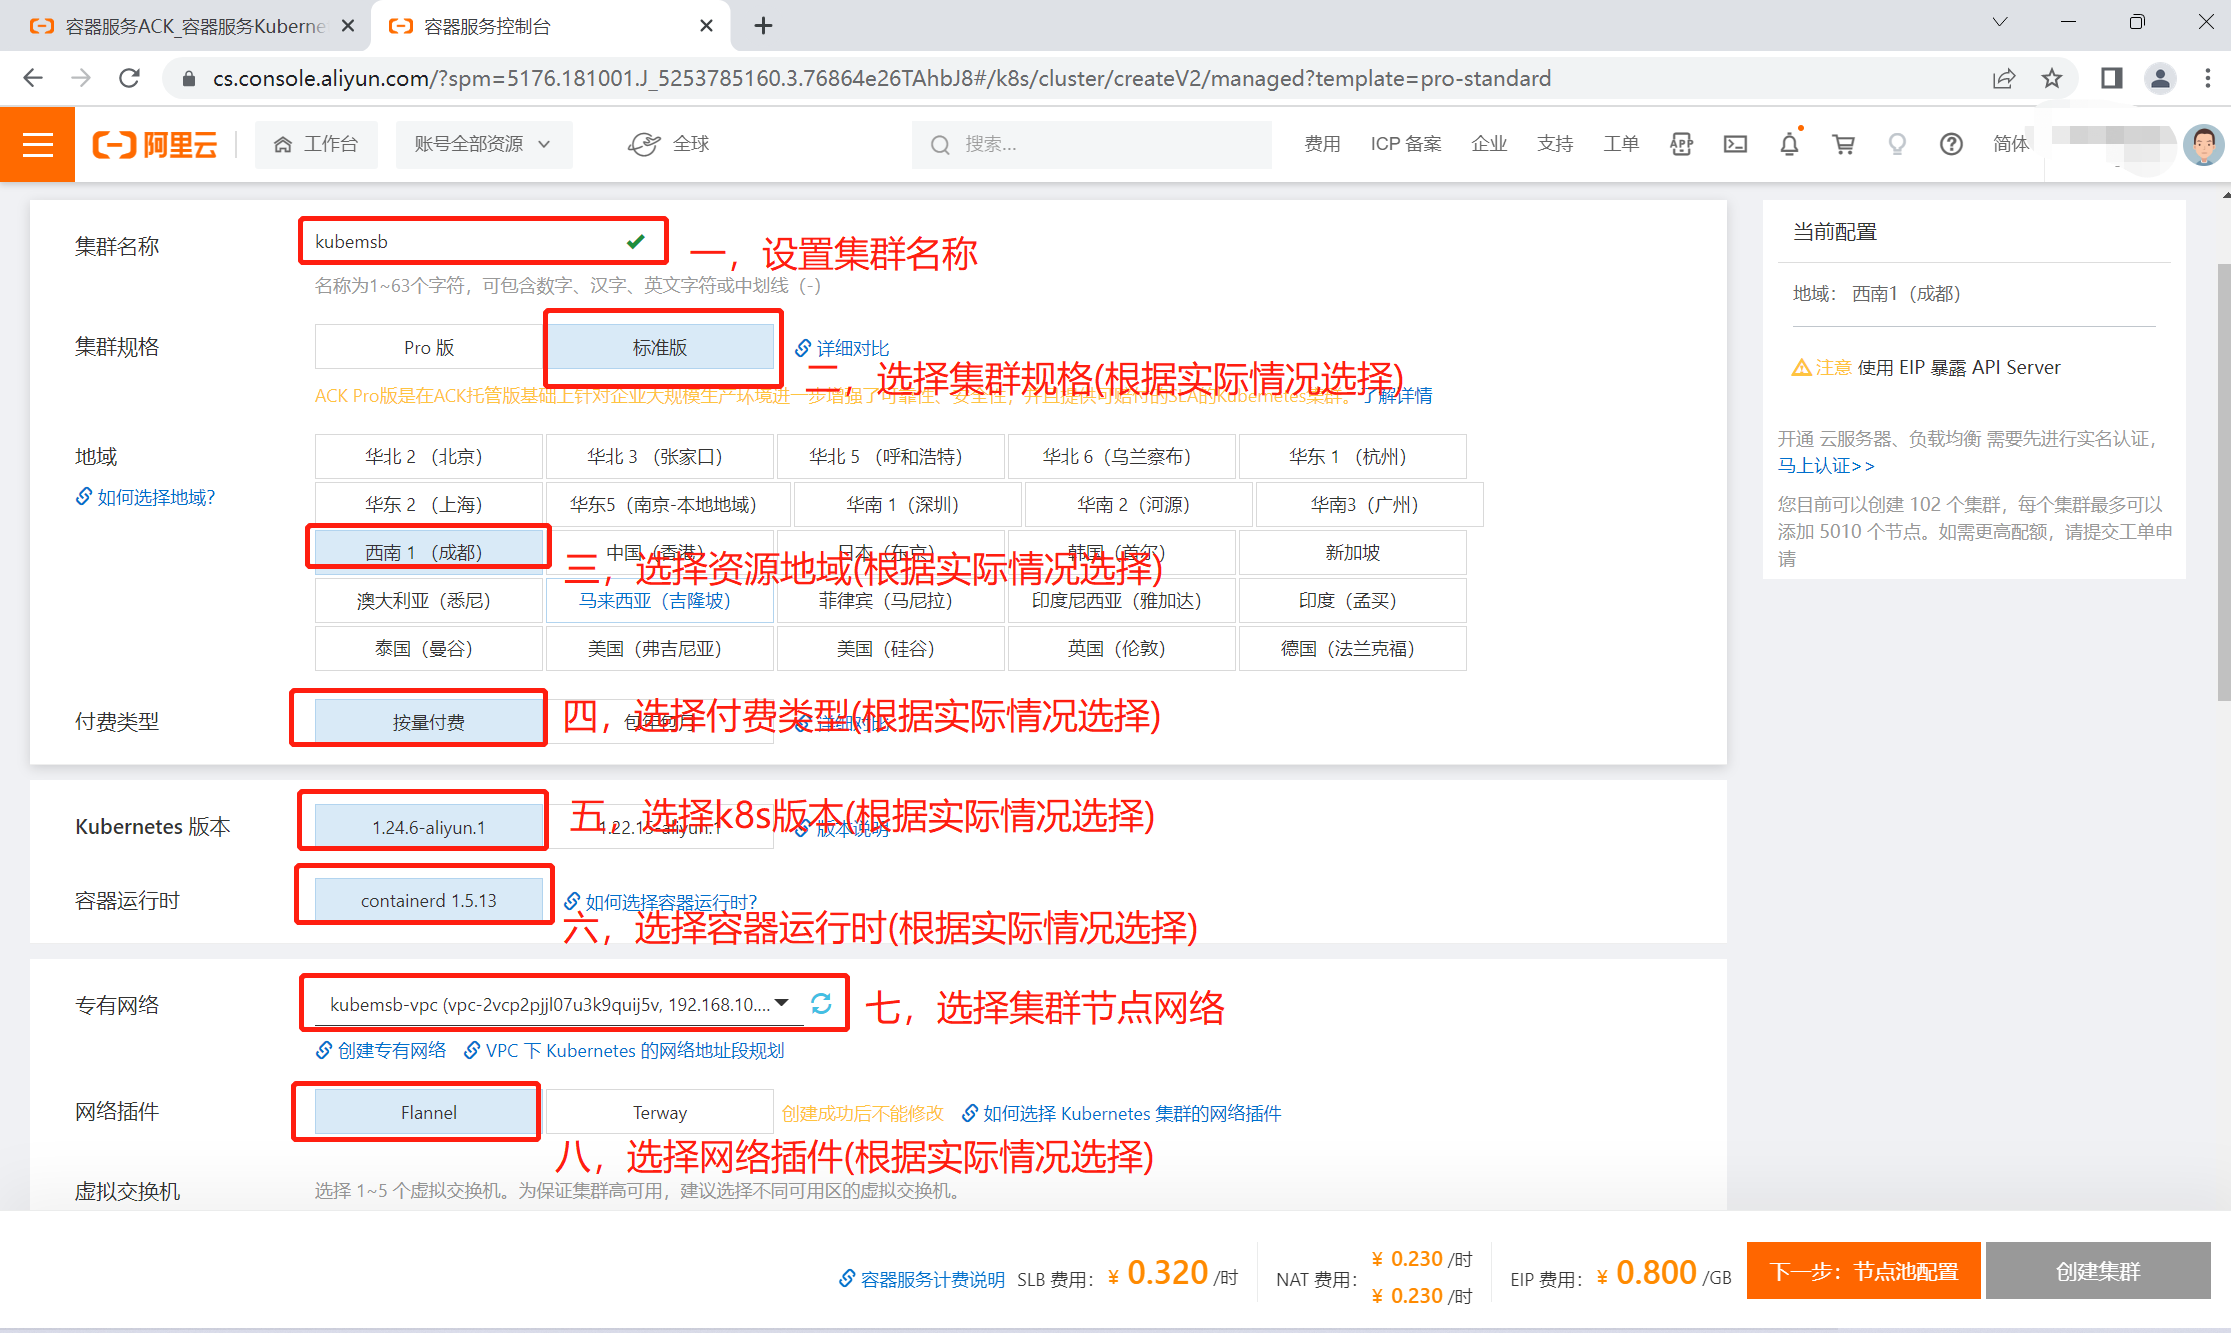This screenshot has height=1333, width=2231.
Task: Expand the kubemsb-vpc VPC dropdown
Action: (559, 1004)
